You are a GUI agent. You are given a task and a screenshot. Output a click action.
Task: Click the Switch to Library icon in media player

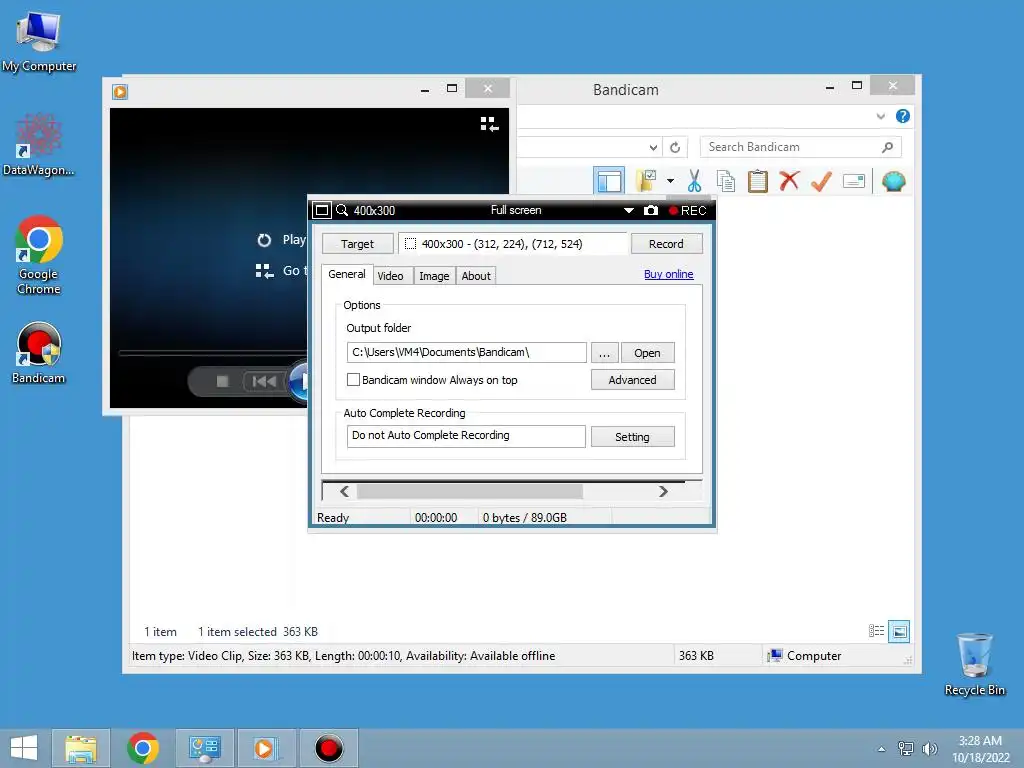click(489, 123)
